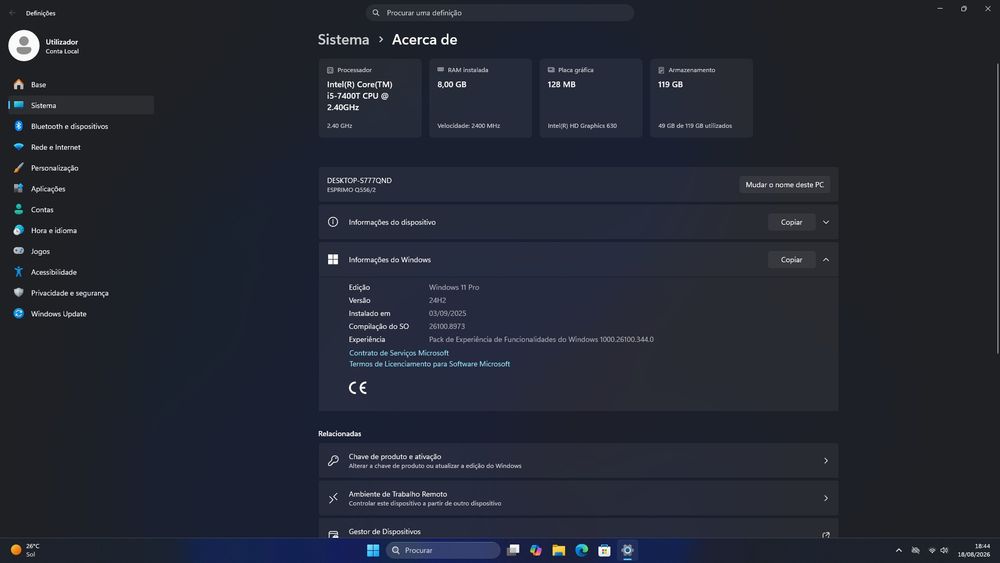Click the key icon for Chave de produto

tap(333, 460)
